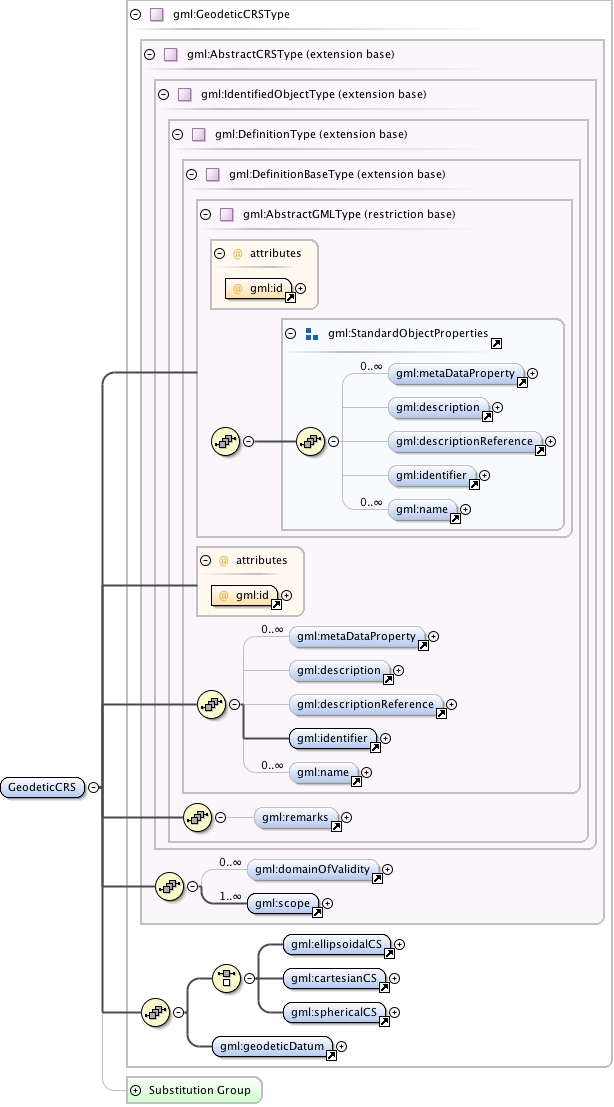Collapse sequence next to gml:remarks

point(220,818)
